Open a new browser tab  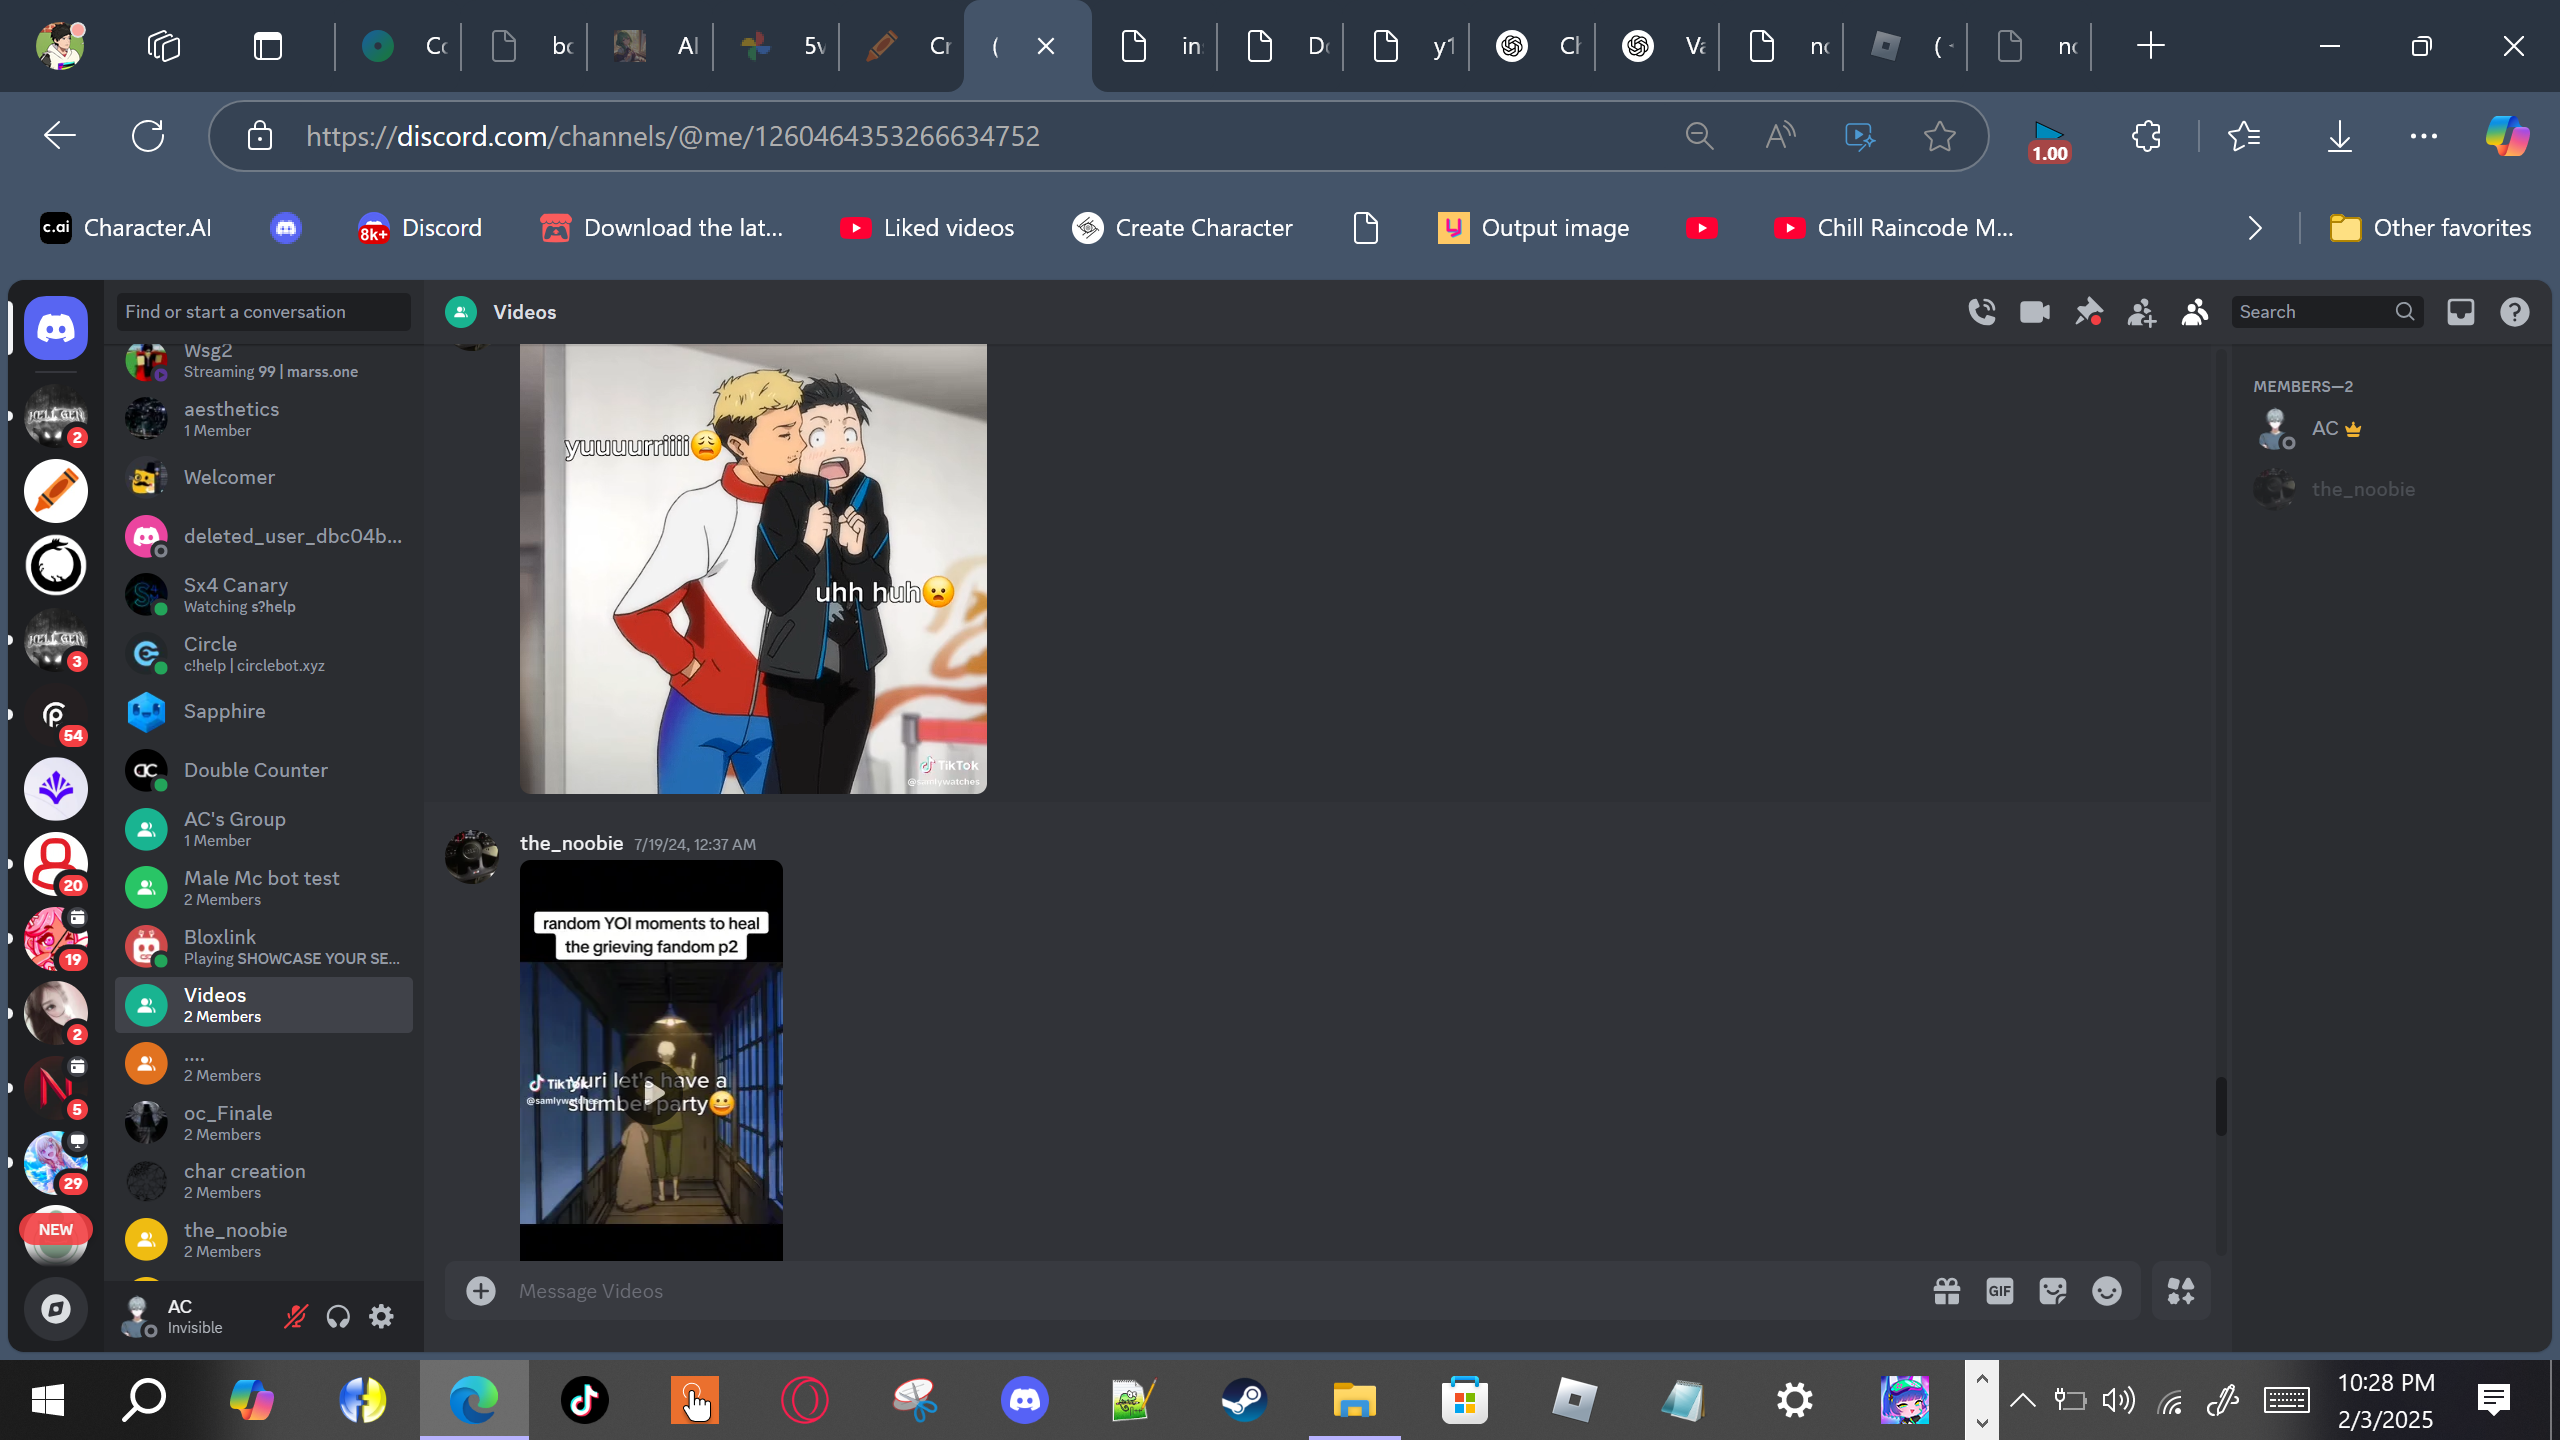(x=2150, y=46)
